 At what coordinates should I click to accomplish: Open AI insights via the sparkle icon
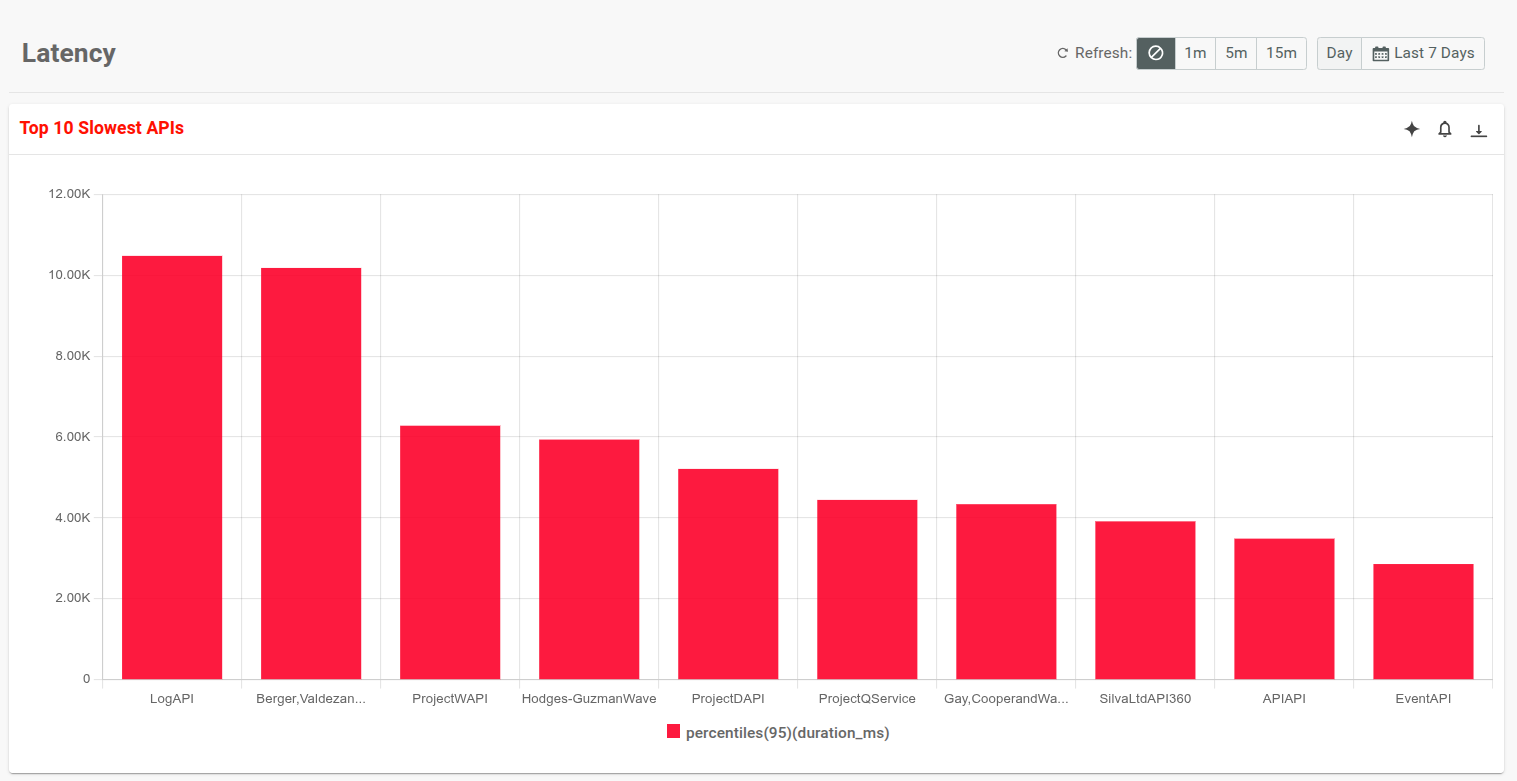(x=1411, y=129)
